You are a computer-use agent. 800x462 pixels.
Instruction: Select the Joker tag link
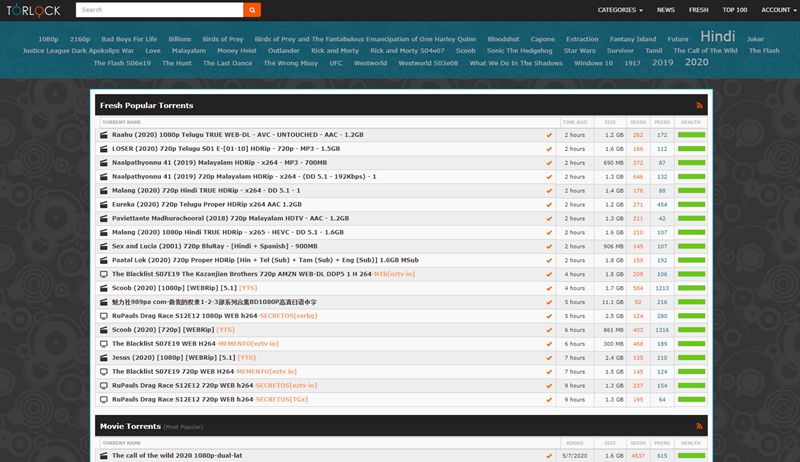pyautogui.click(x=755, y=39)
